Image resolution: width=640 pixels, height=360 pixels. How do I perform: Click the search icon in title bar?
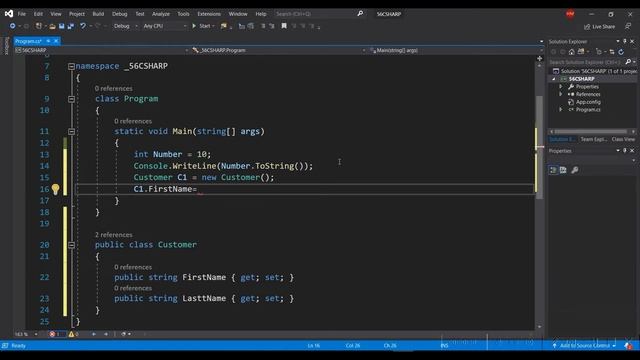click(x=360, y=13)
